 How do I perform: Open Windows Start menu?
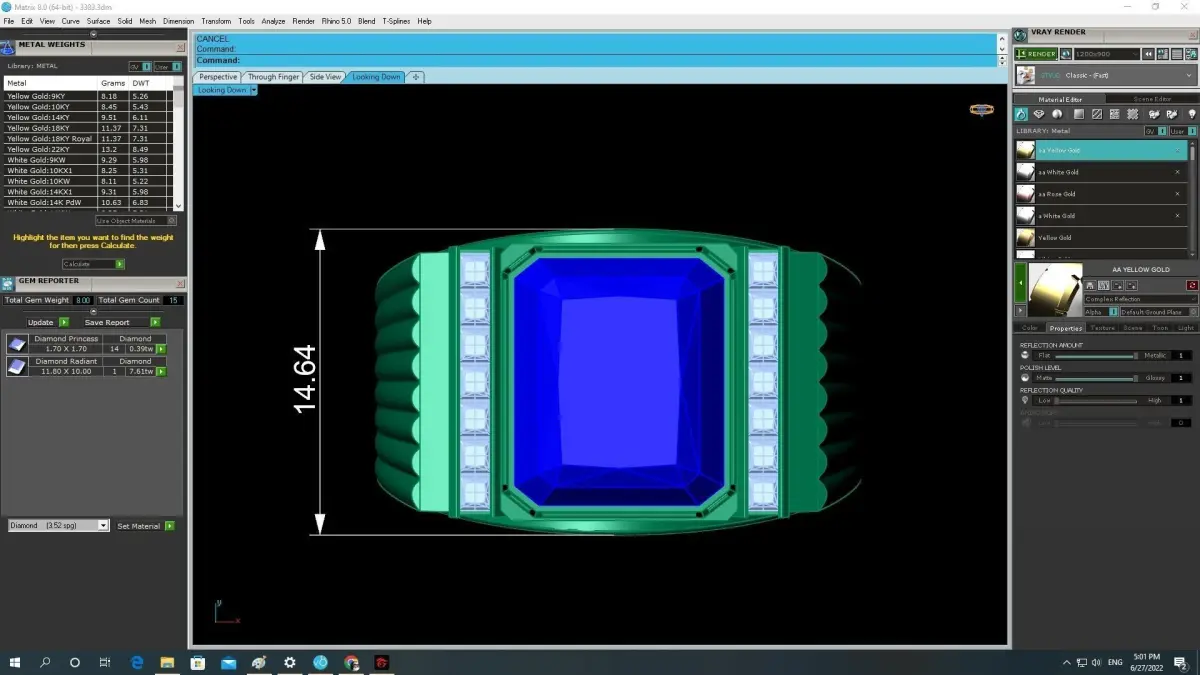15,662
